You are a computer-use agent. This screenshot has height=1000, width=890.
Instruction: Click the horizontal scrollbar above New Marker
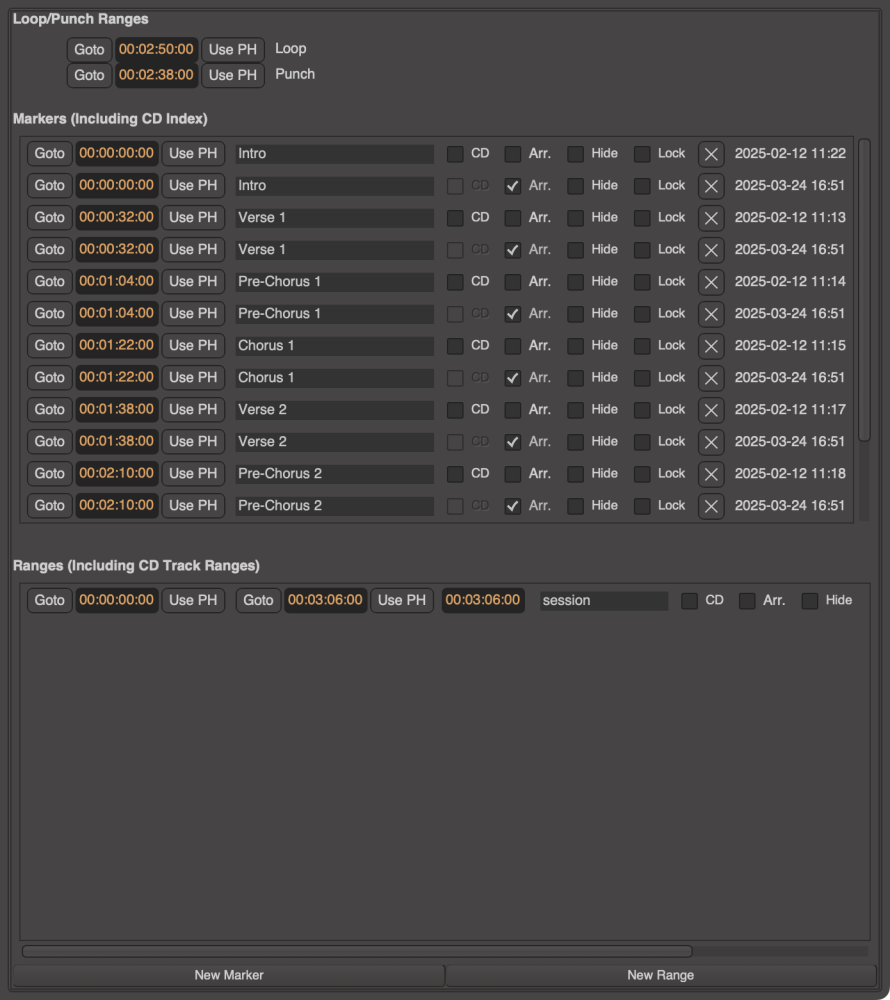(357, 952)
